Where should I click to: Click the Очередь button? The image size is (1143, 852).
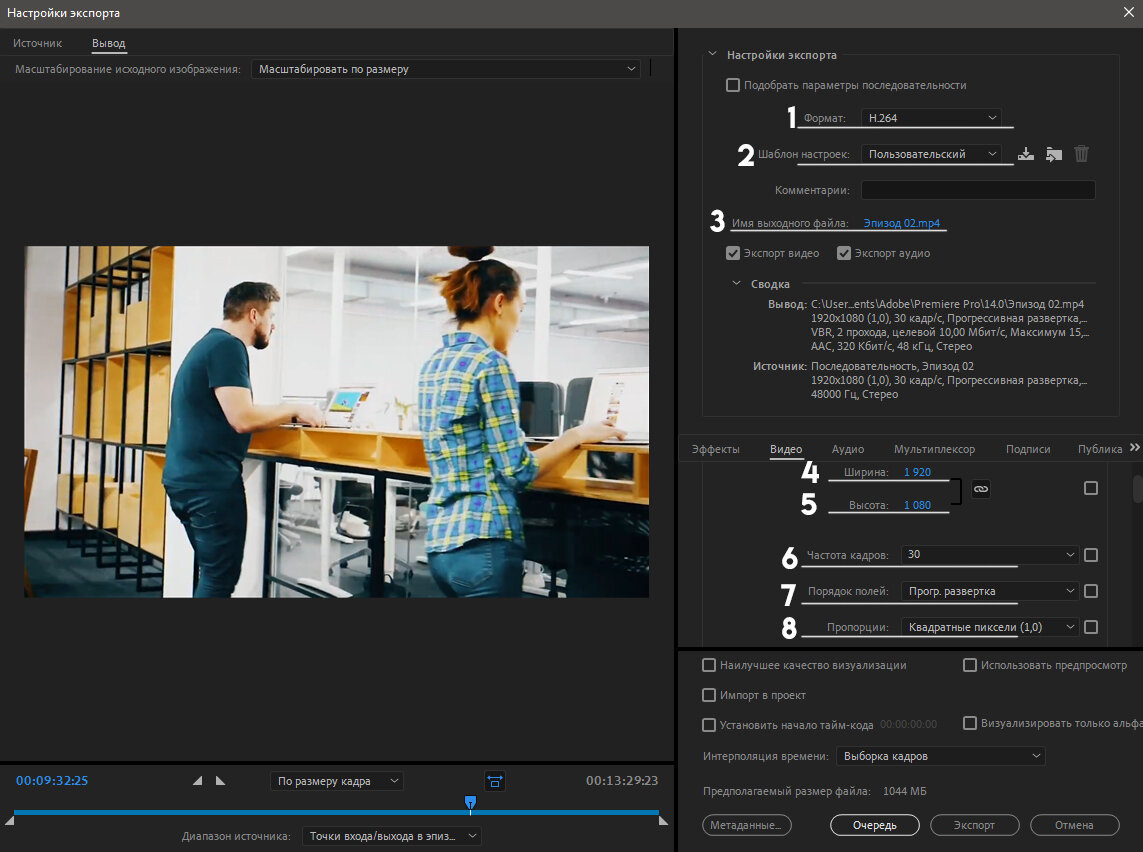pyautogui.click(x=874, y=825)
